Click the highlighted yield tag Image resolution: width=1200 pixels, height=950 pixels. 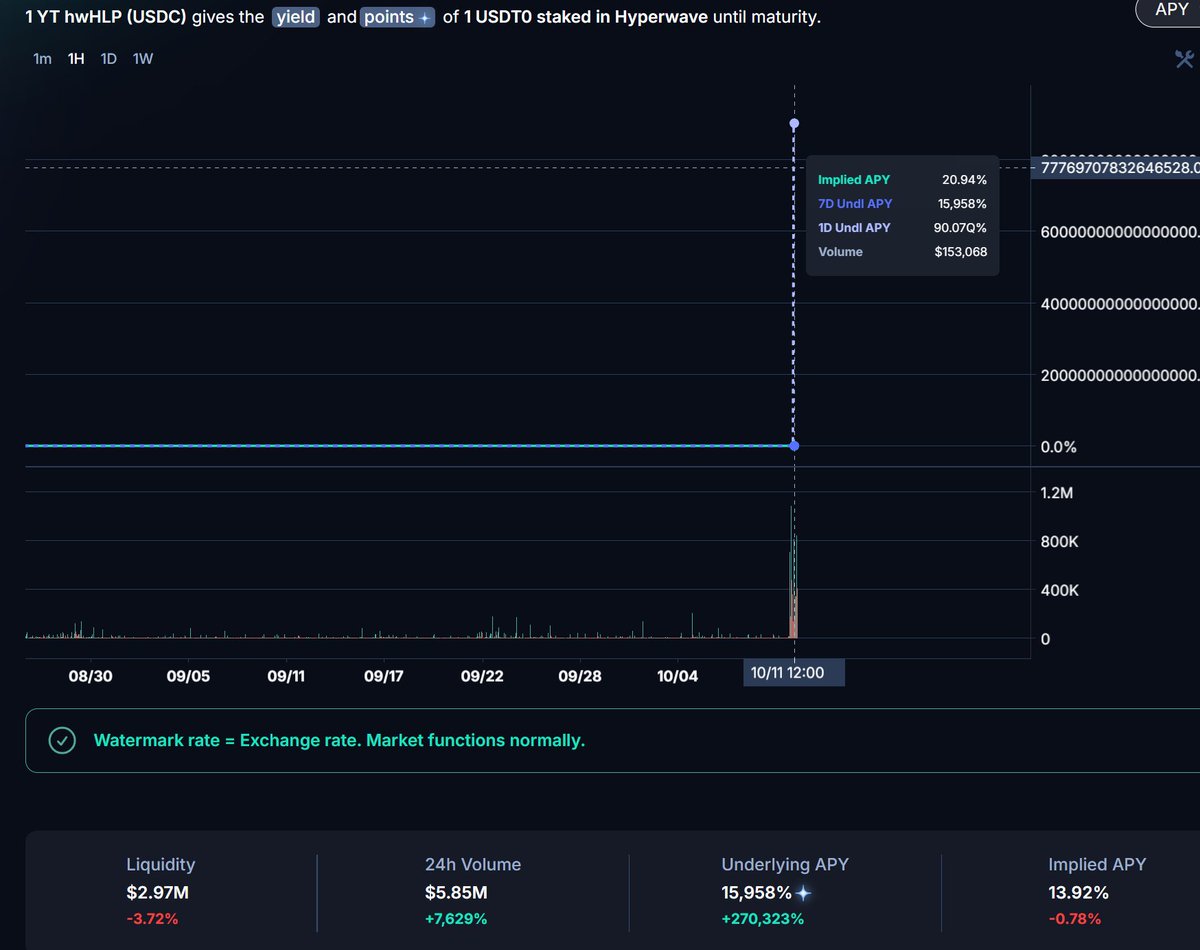coord(296,18)
